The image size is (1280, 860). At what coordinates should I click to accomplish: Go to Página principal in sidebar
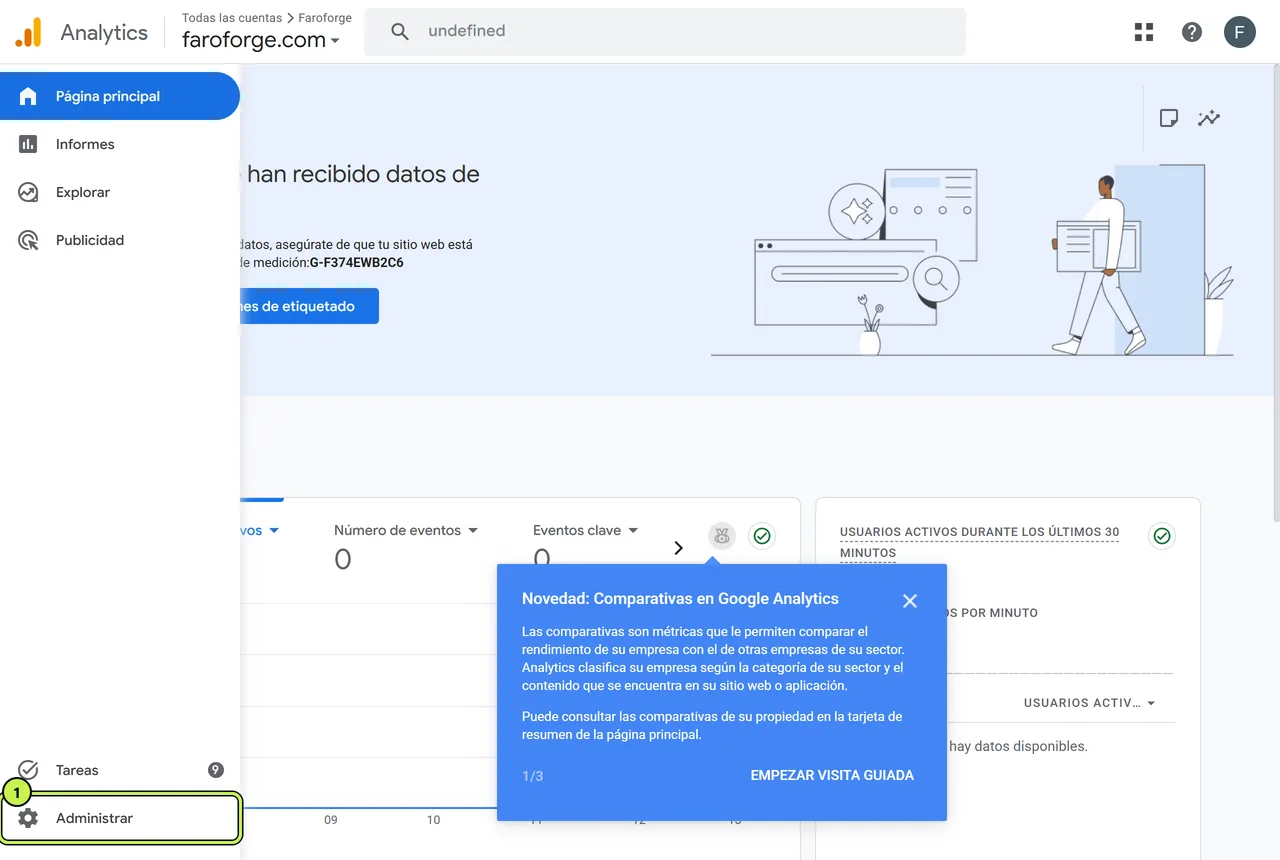coord(120,96)
